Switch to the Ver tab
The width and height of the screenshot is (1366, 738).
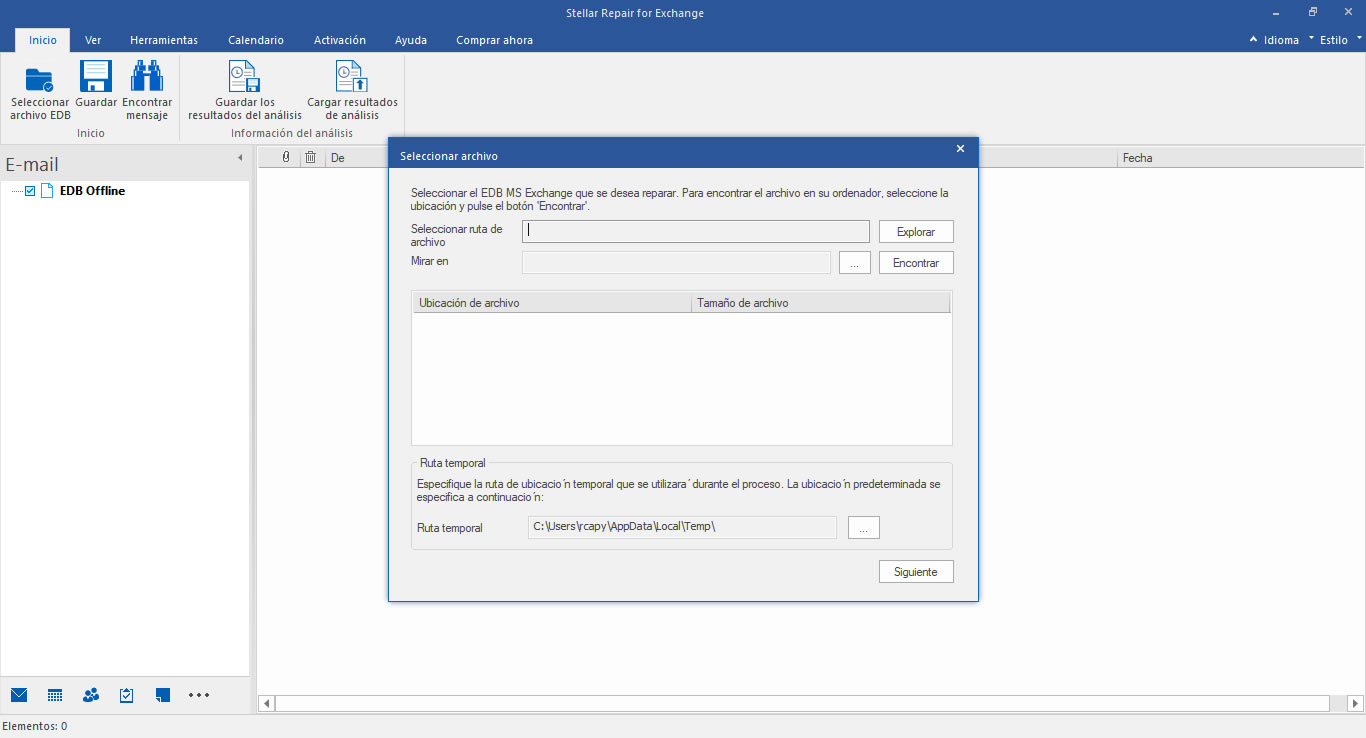pyautogui.click(x=93, y=40)
